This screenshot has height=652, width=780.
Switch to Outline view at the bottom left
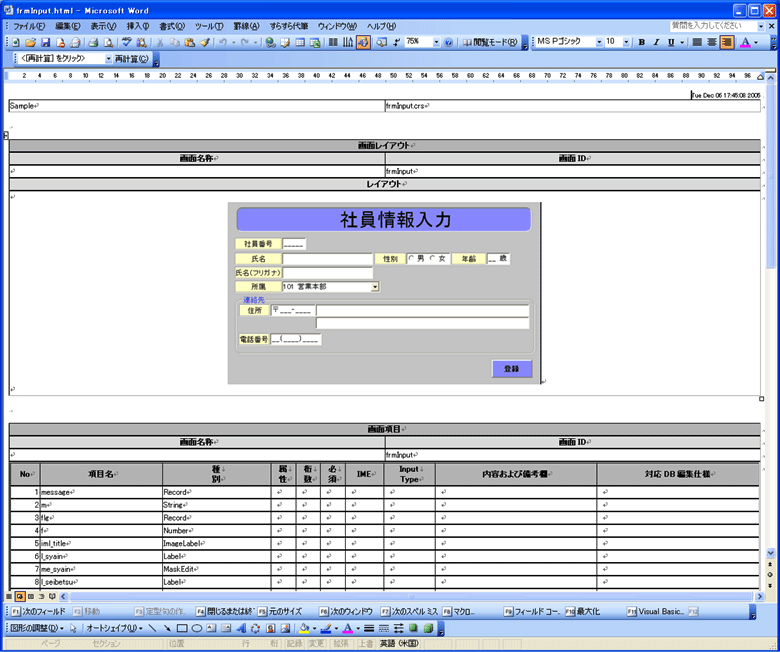coord(41,596)
